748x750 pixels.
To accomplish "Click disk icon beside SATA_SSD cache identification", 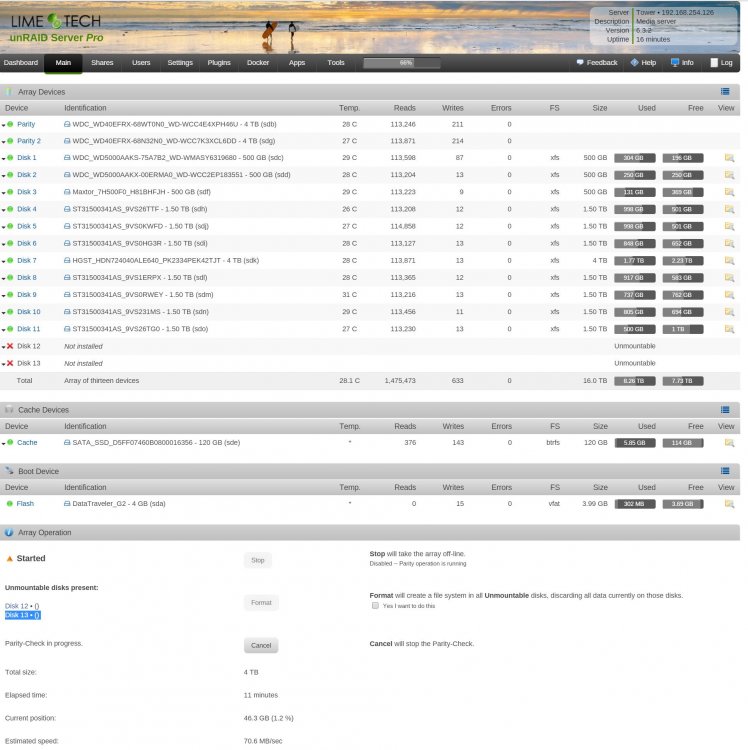I will pos(67,443).
